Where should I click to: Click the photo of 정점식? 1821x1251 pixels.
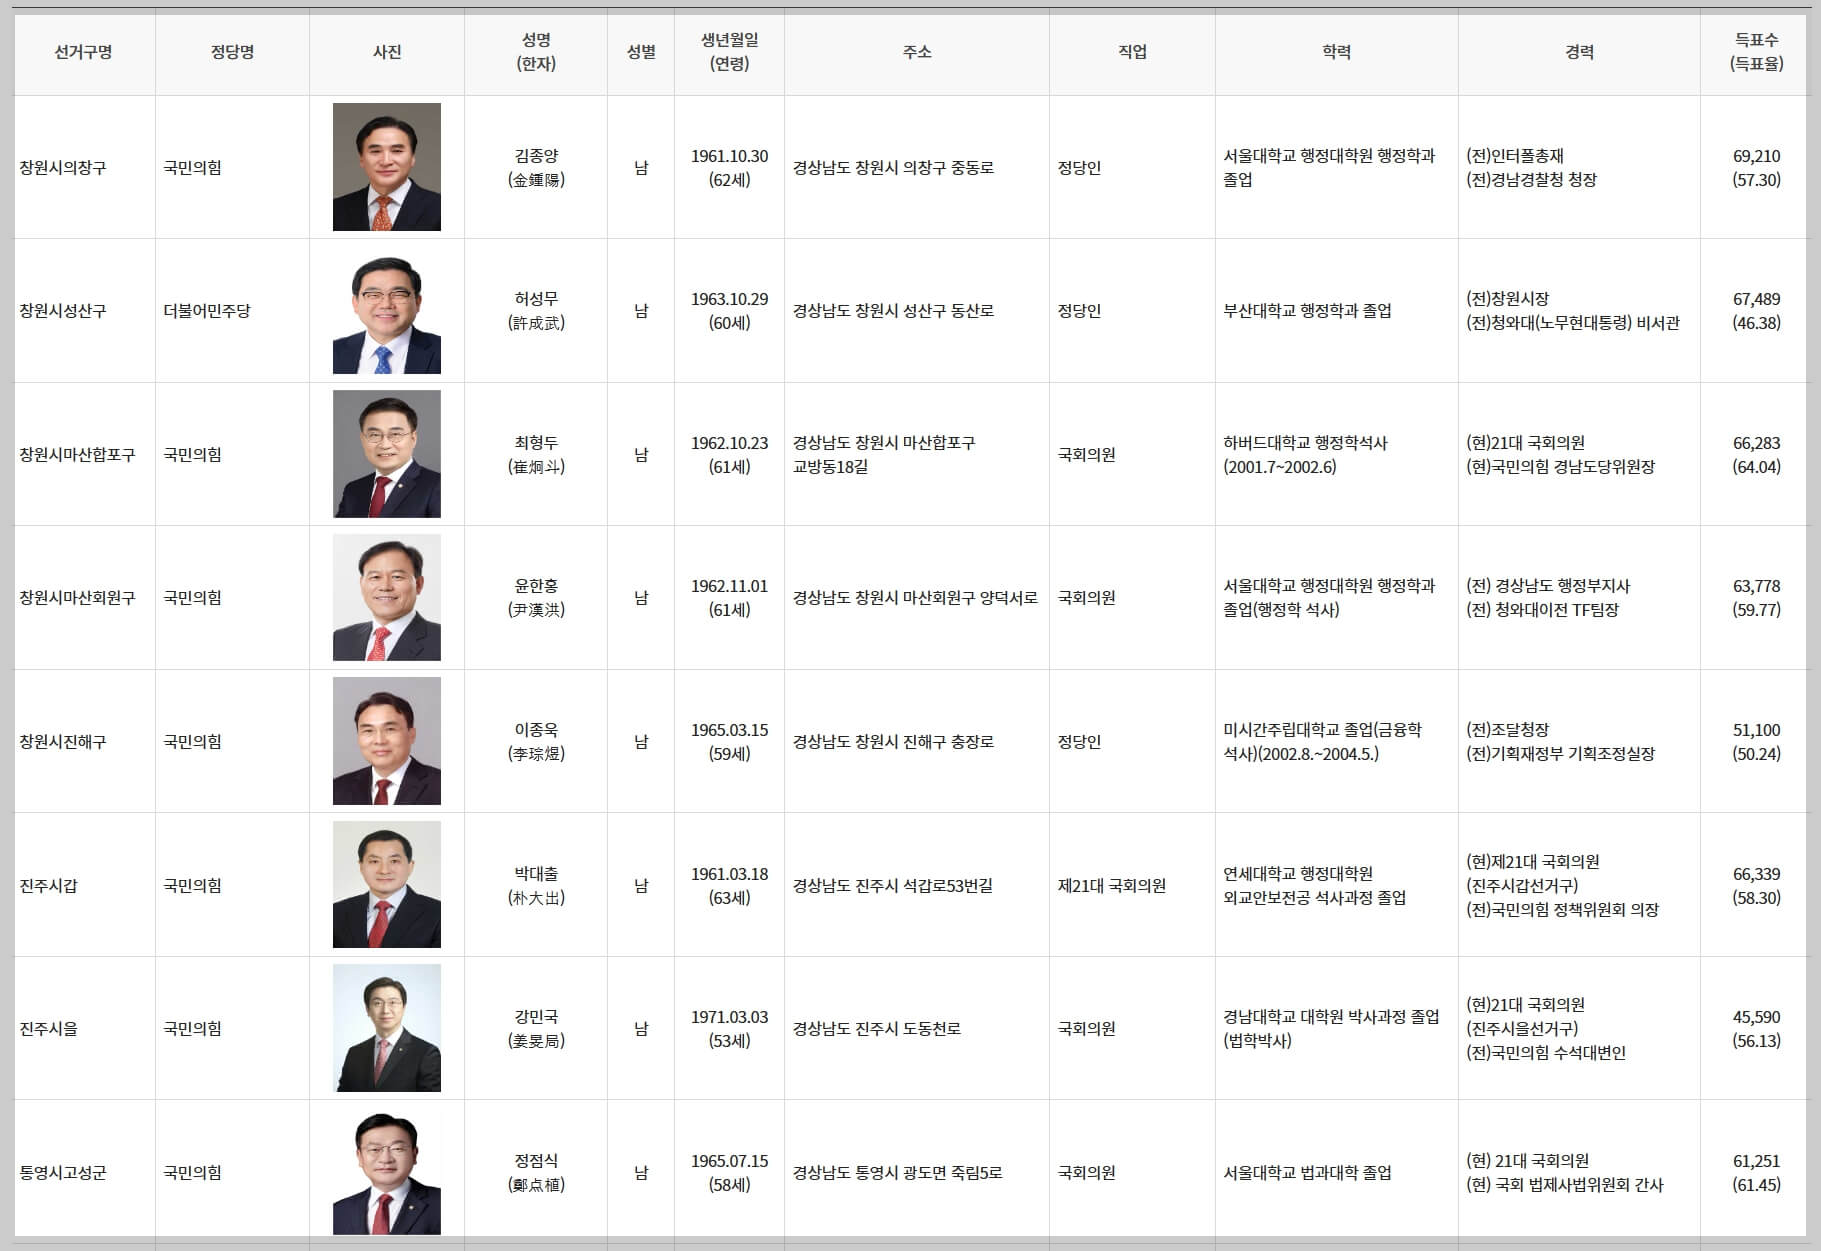point(387,1172)
